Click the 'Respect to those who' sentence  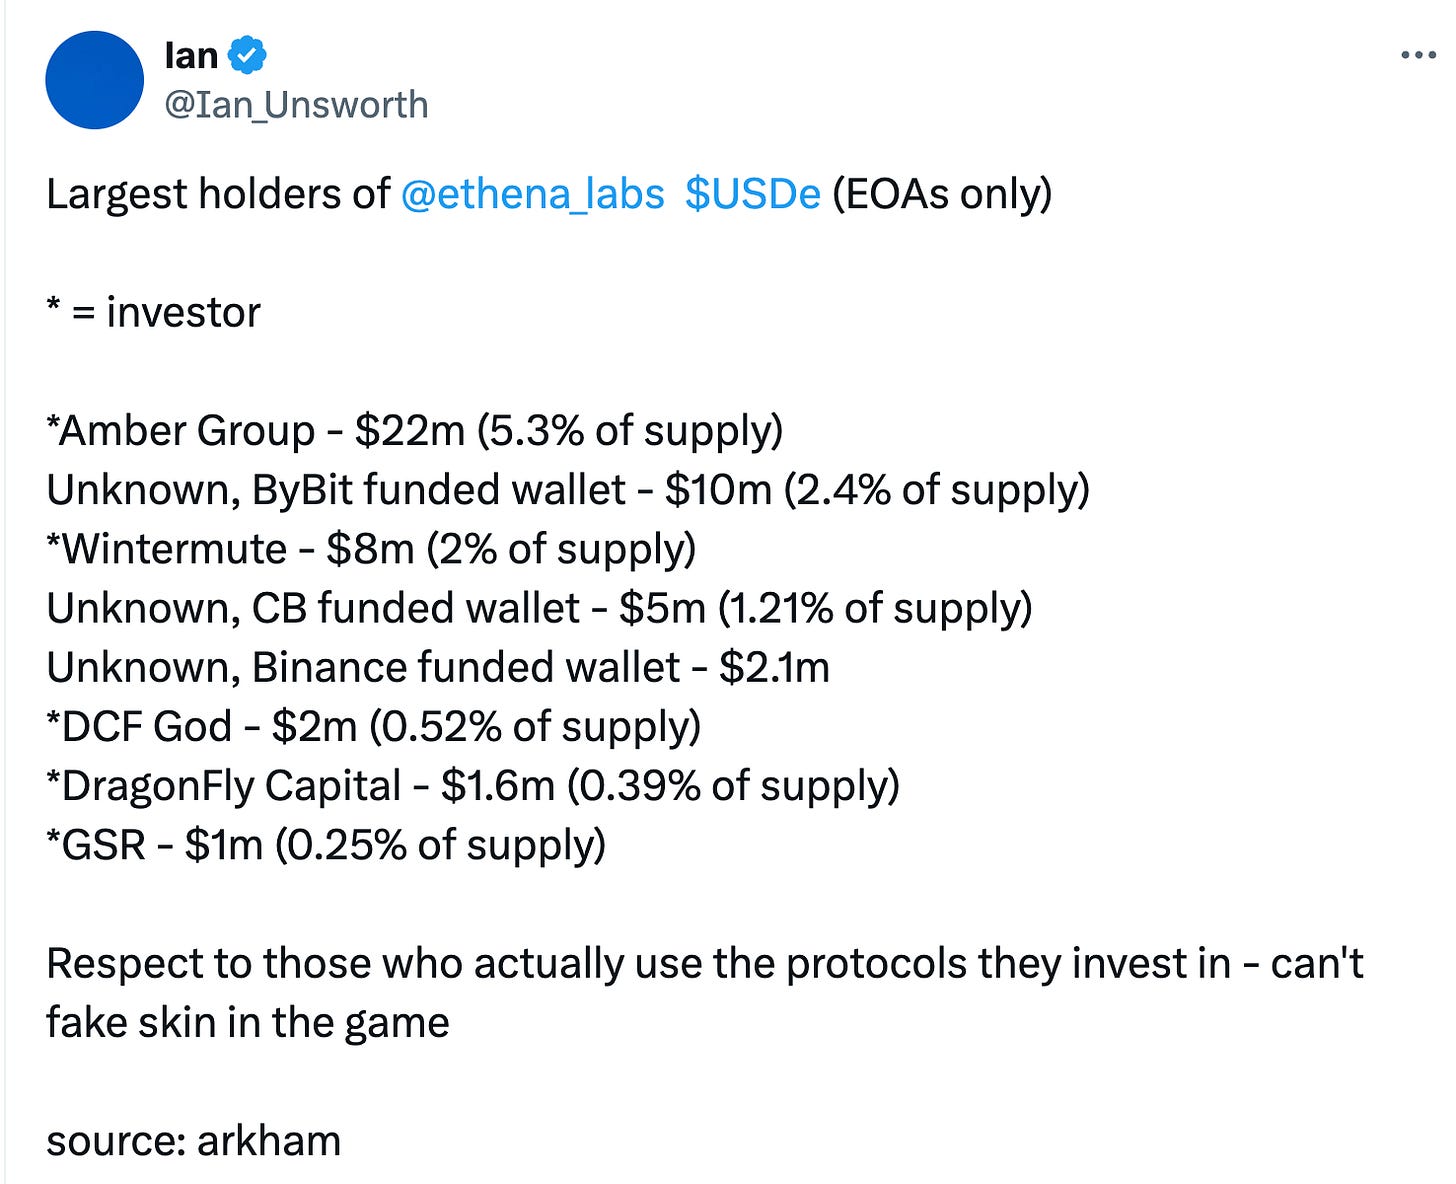point(705,964)
